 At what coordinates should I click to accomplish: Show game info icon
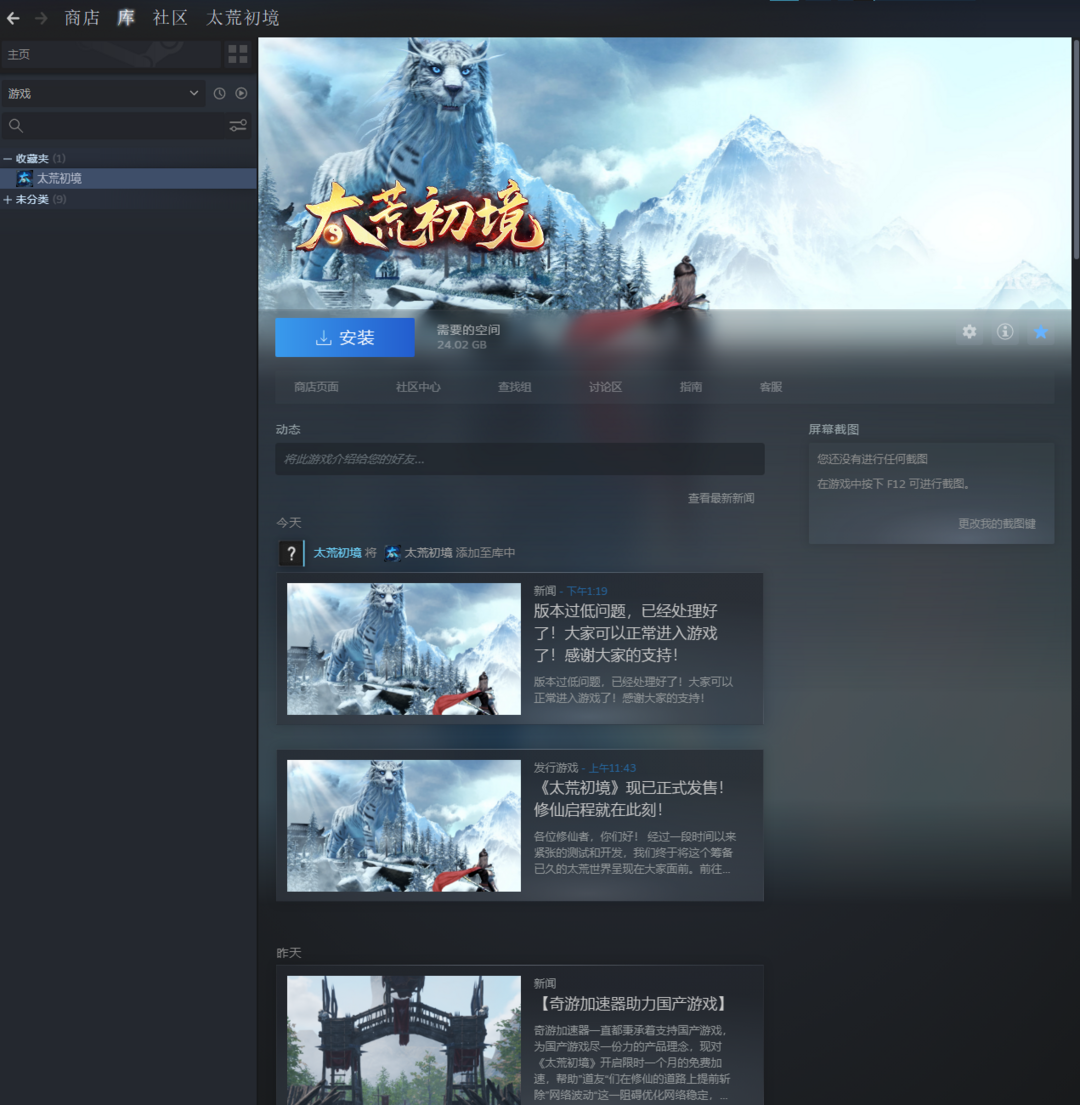pos(1005,332)
